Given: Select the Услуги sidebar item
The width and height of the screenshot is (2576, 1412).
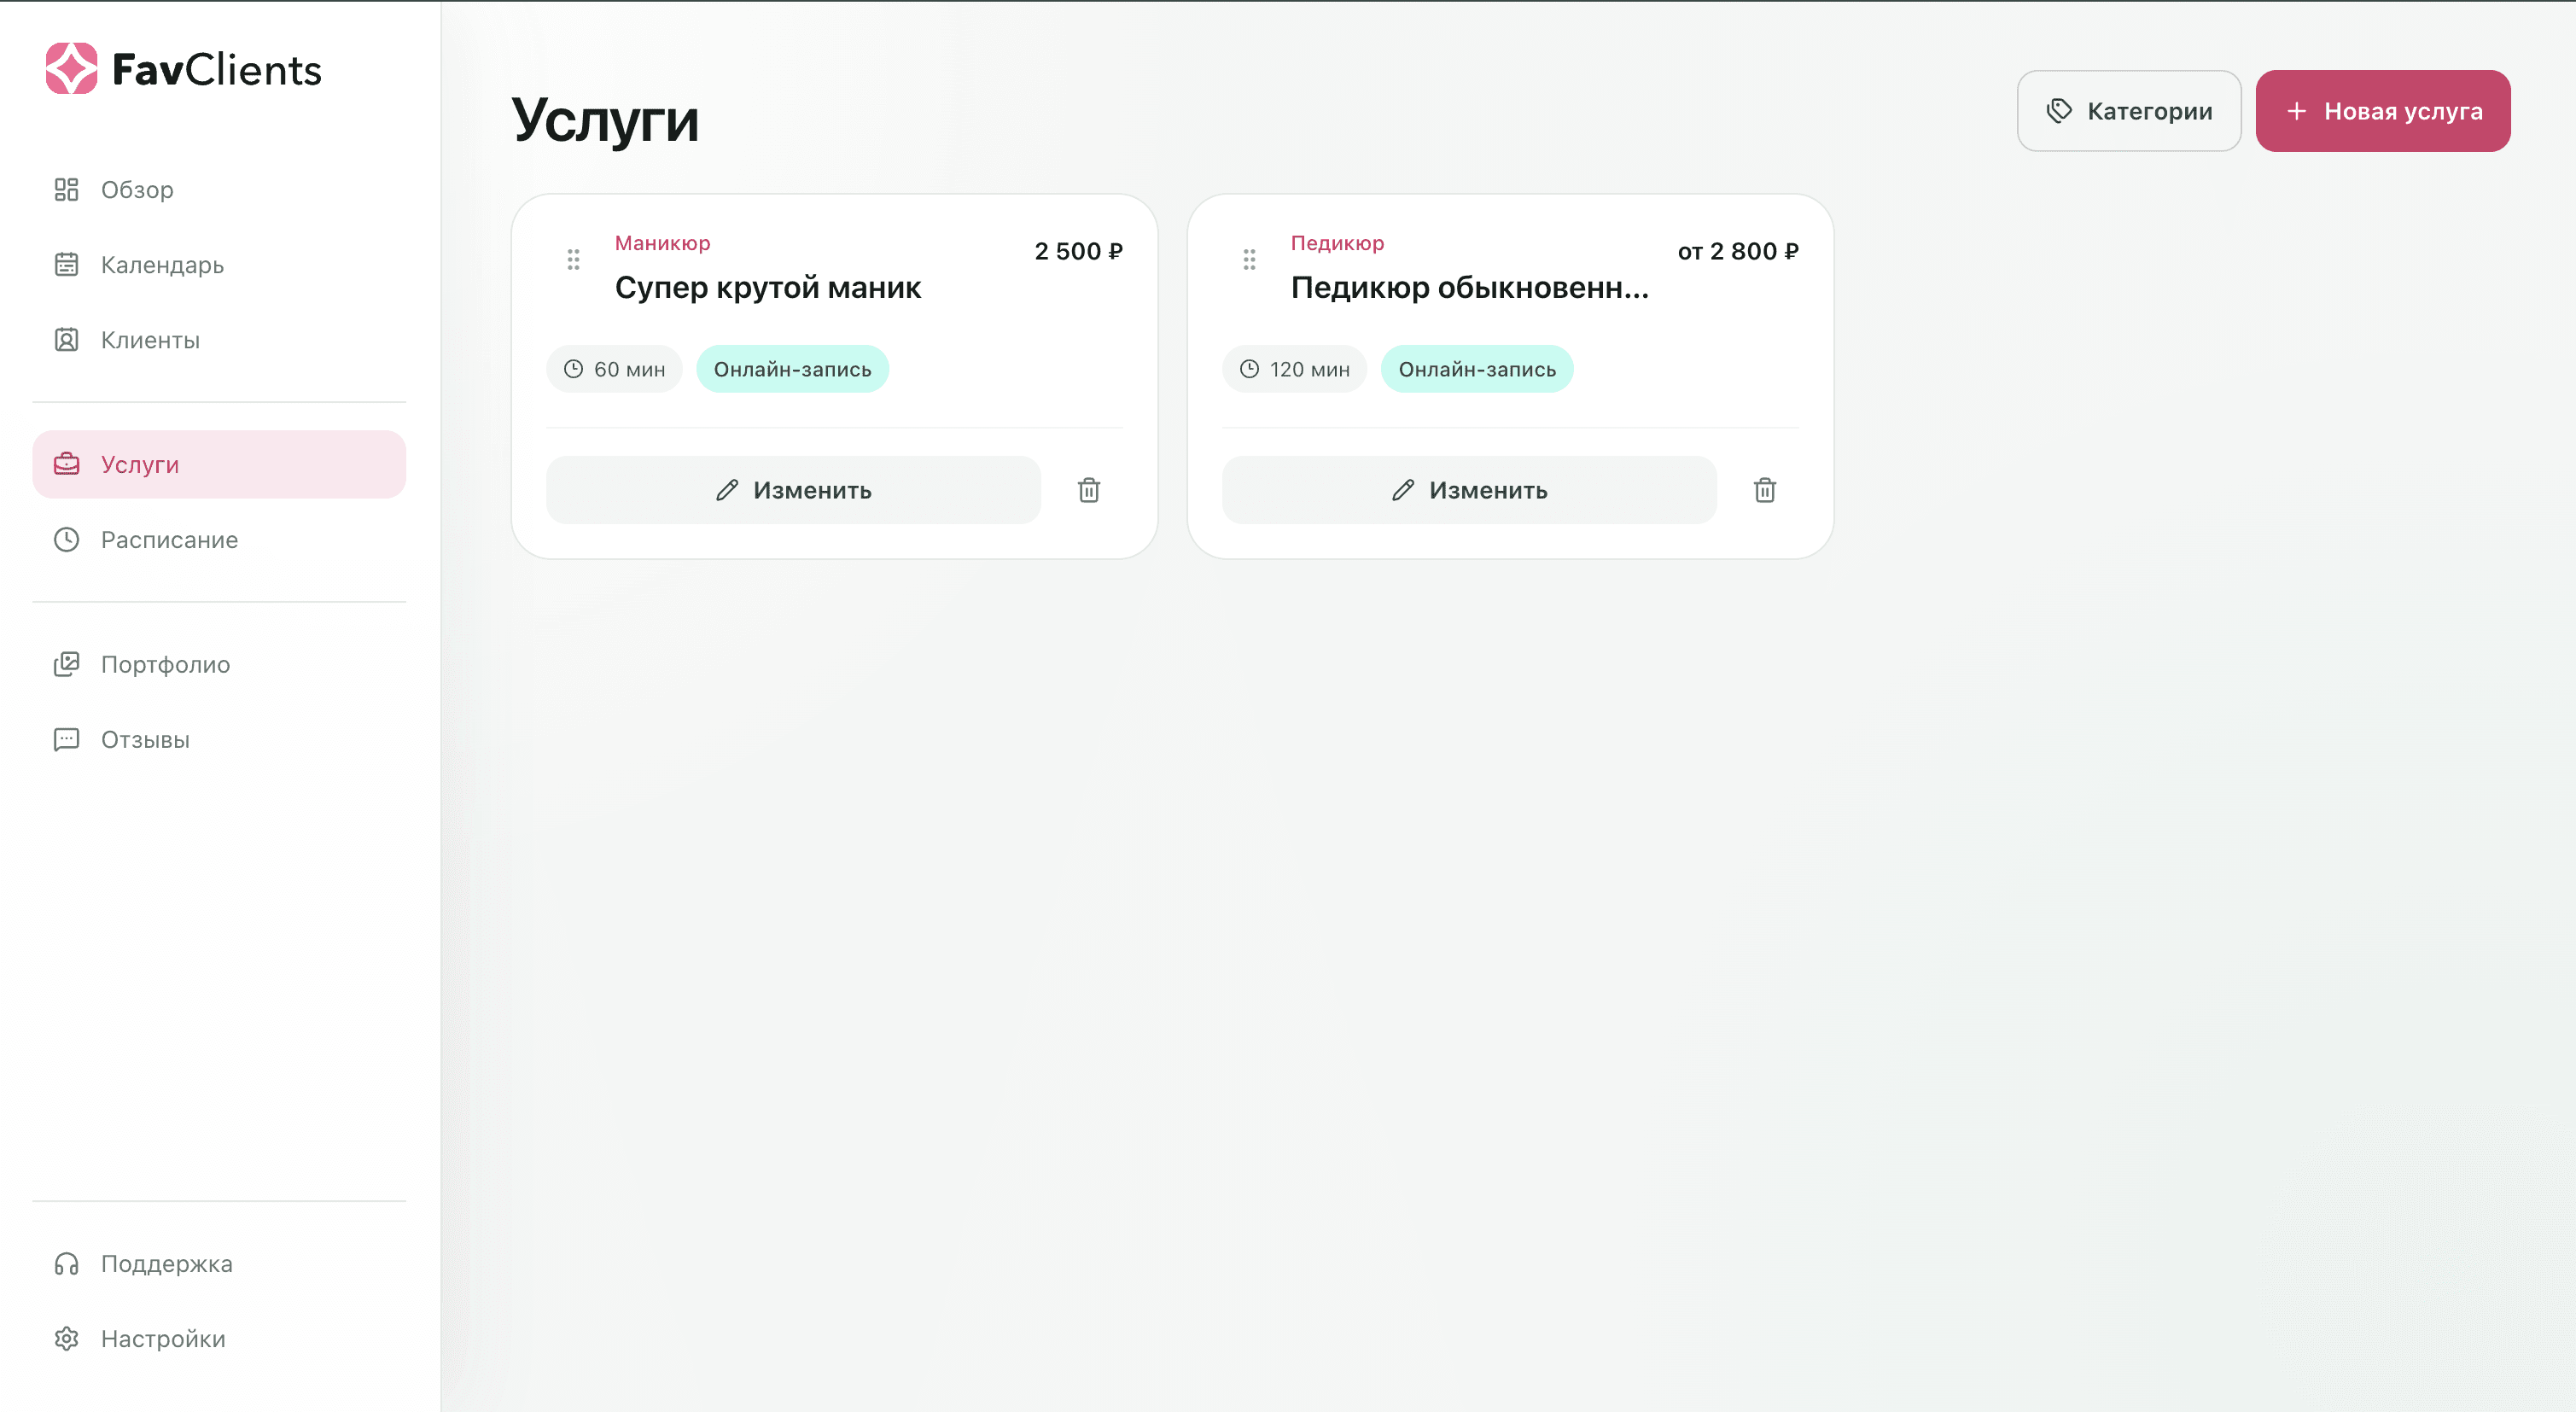Looking at the screenshot, I should pos(219,465).
